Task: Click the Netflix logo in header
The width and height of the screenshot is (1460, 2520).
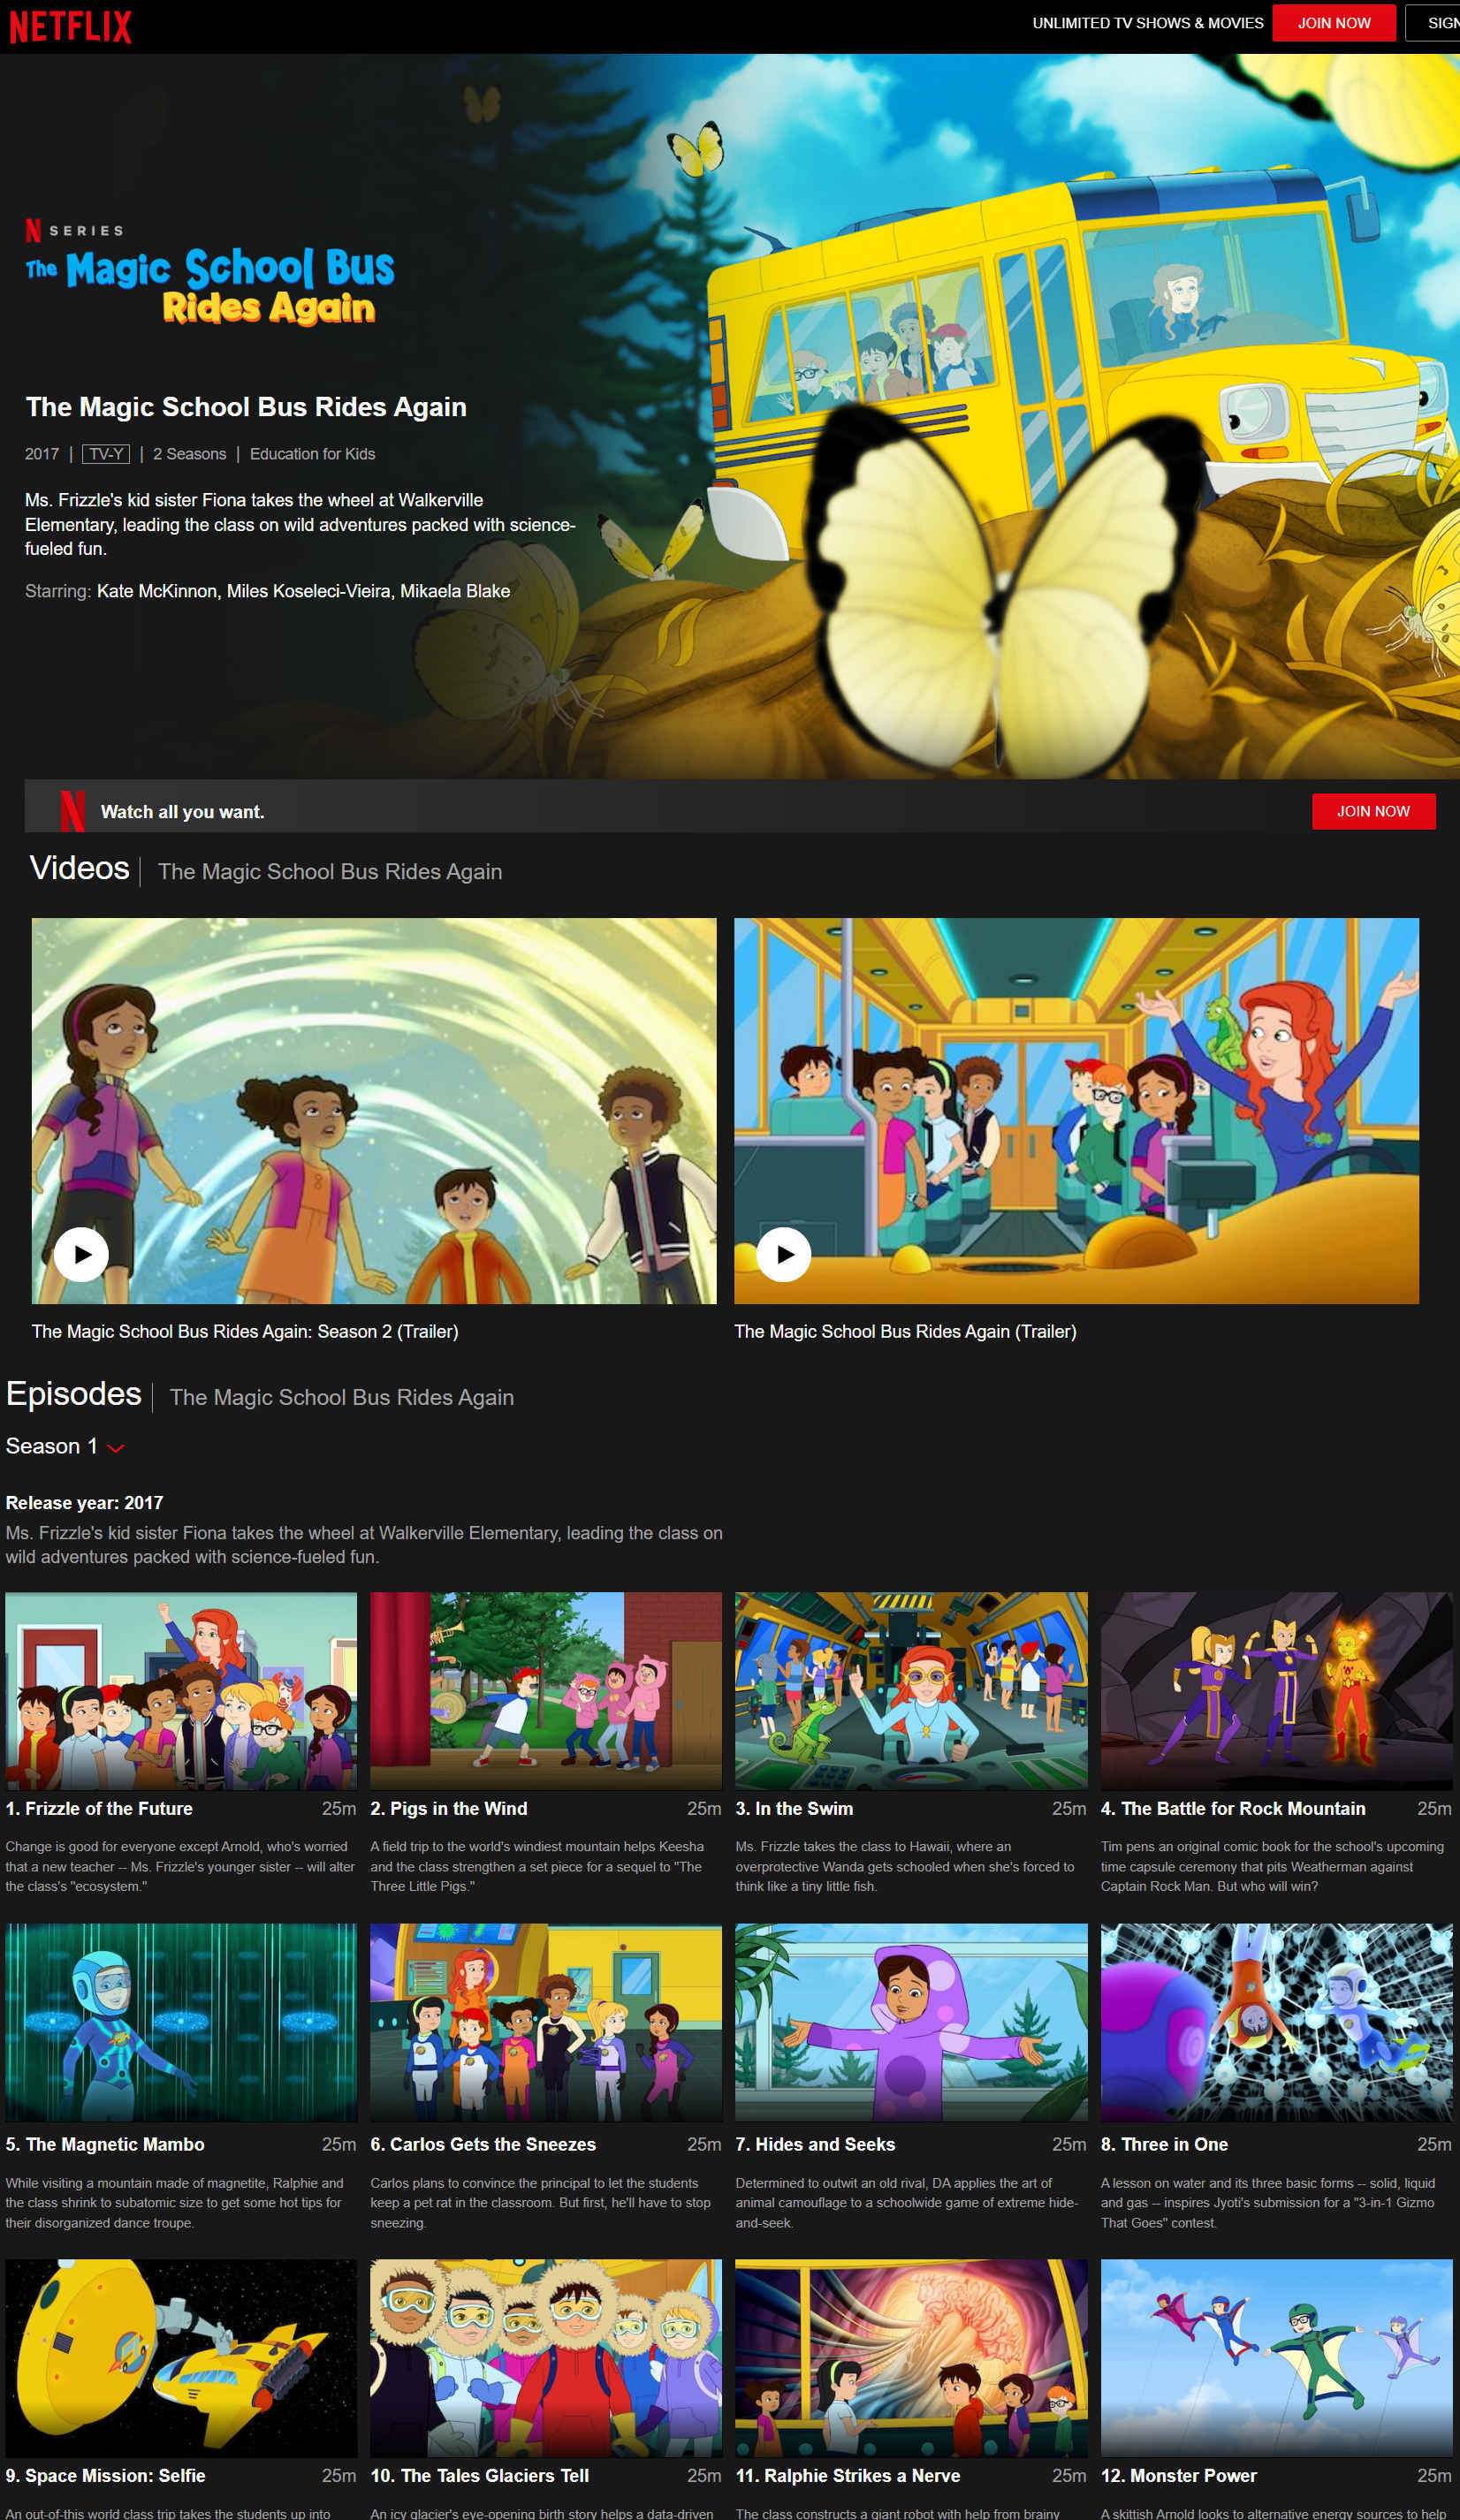Action: (70, 26)
